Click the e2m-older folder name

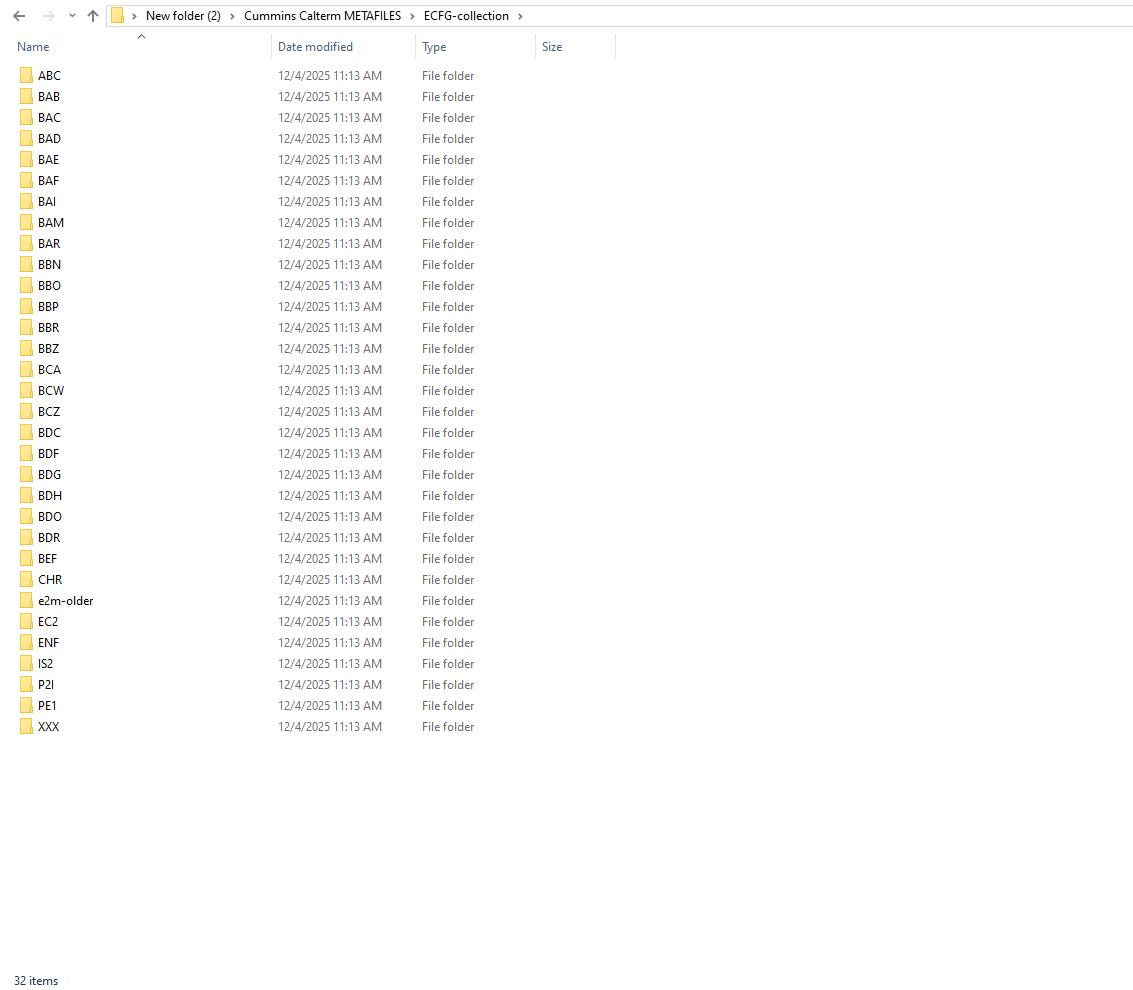point(66,601)
